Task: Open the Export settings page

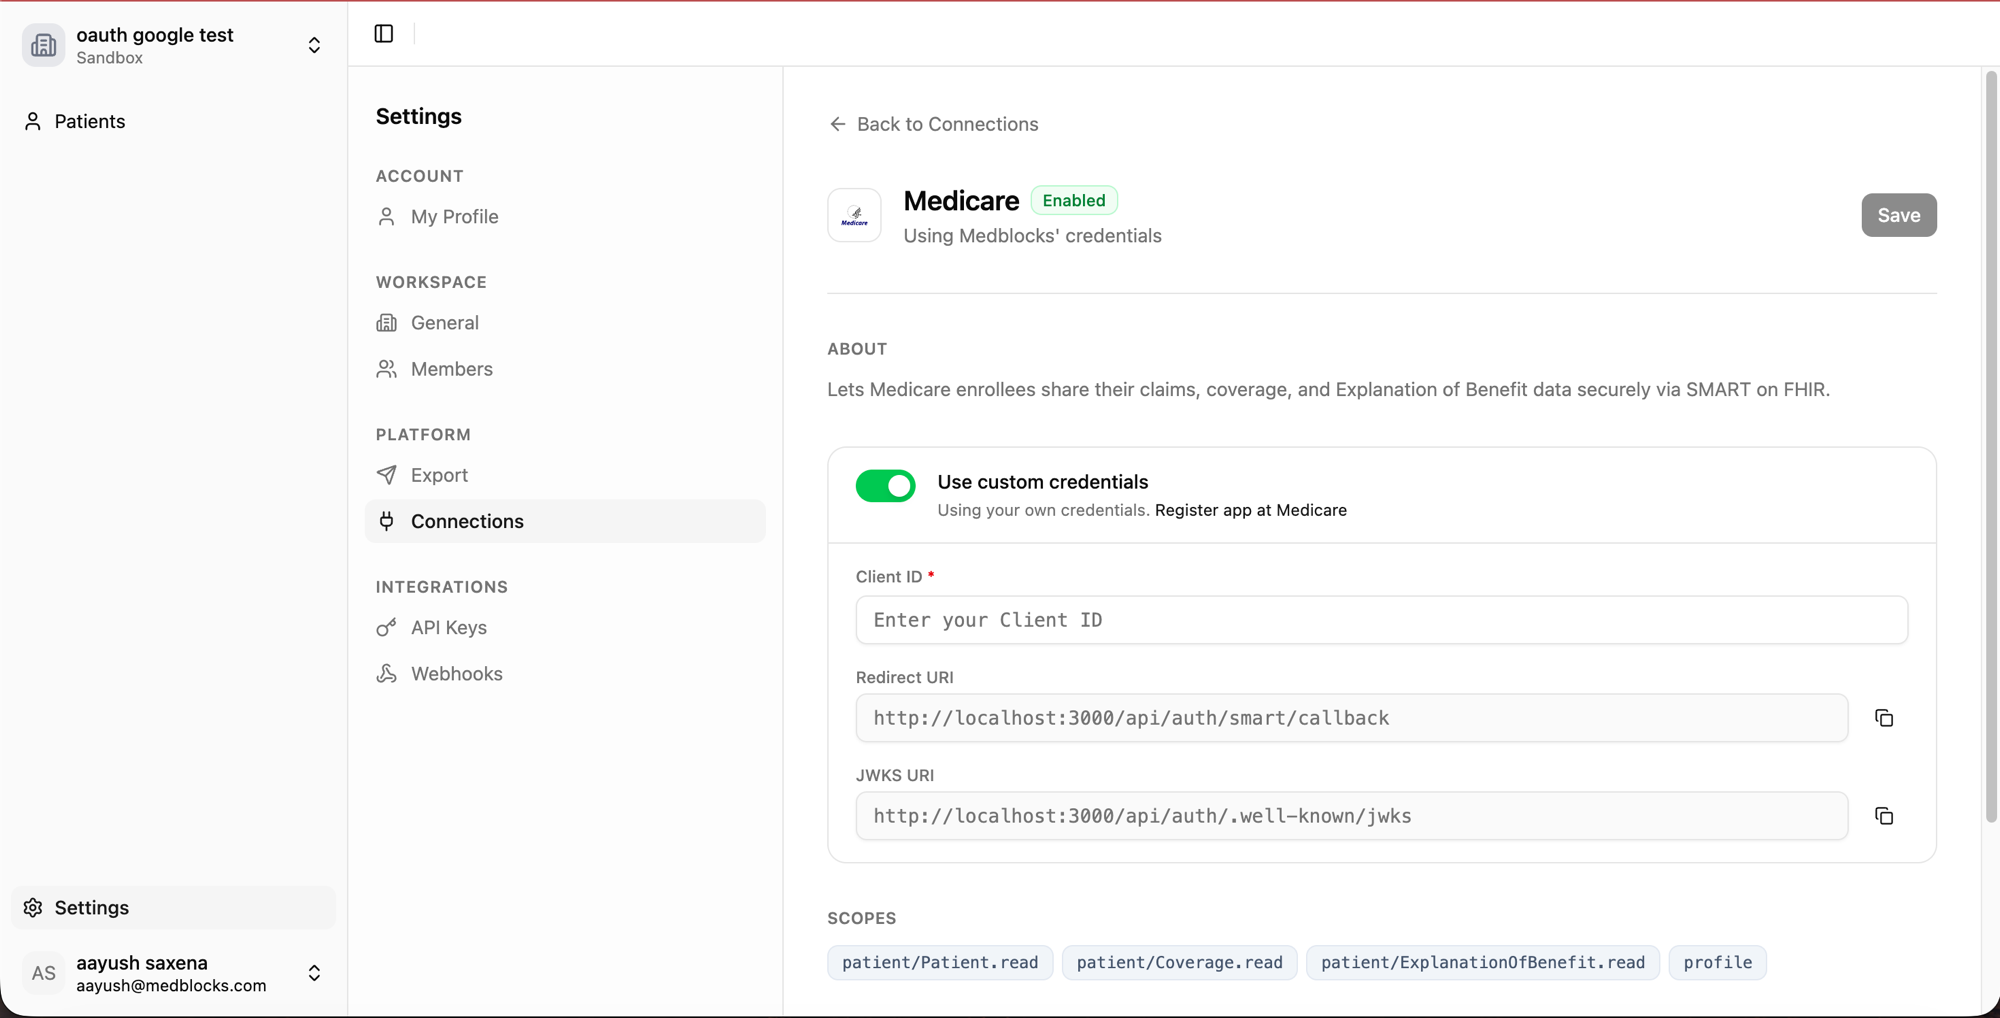Action: [x=565, y=475]
